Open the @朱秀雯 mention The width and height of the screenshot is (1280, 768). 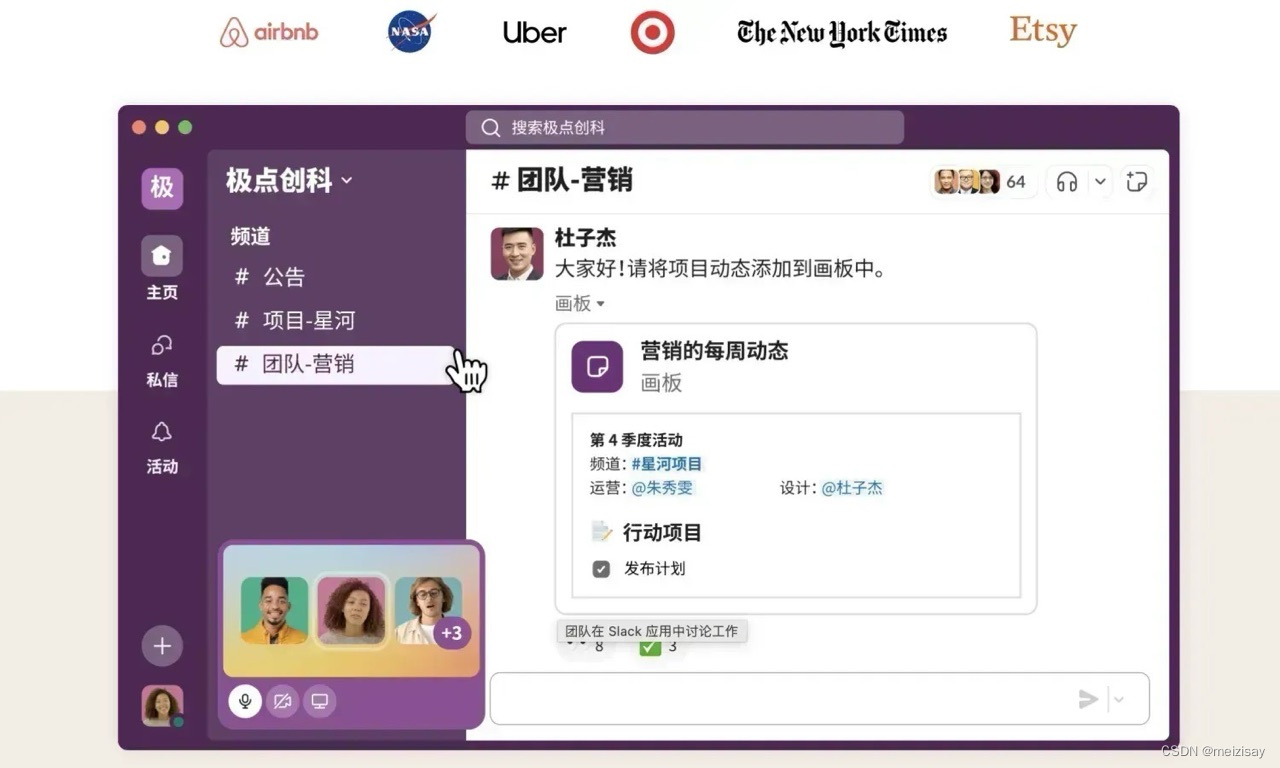[x=662, y=488]
